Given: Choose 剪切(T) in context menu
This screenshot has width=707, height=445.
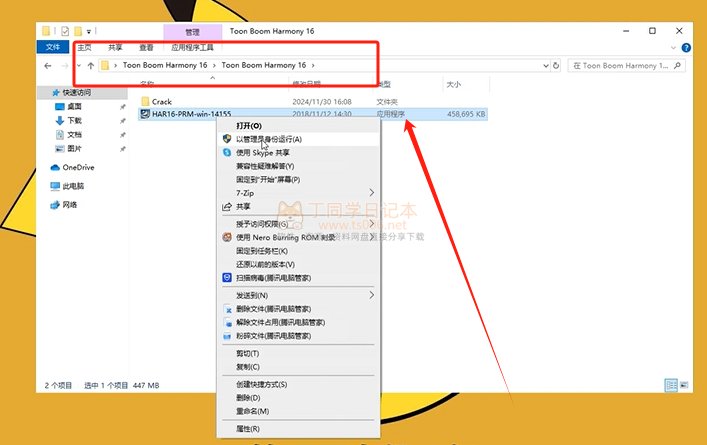Looking at the screenshot, I should 298,353.
